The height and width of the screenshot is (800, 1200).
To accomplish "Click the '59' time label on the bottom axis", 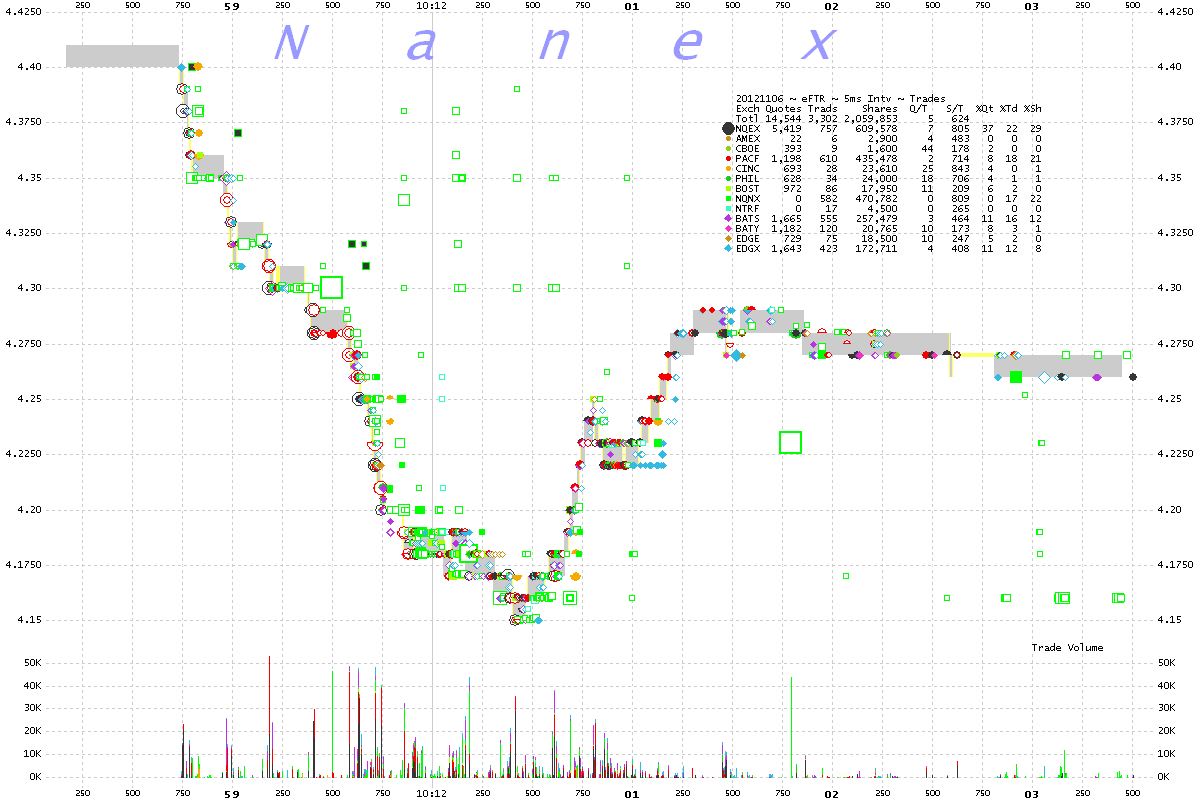I will (232, 794).
